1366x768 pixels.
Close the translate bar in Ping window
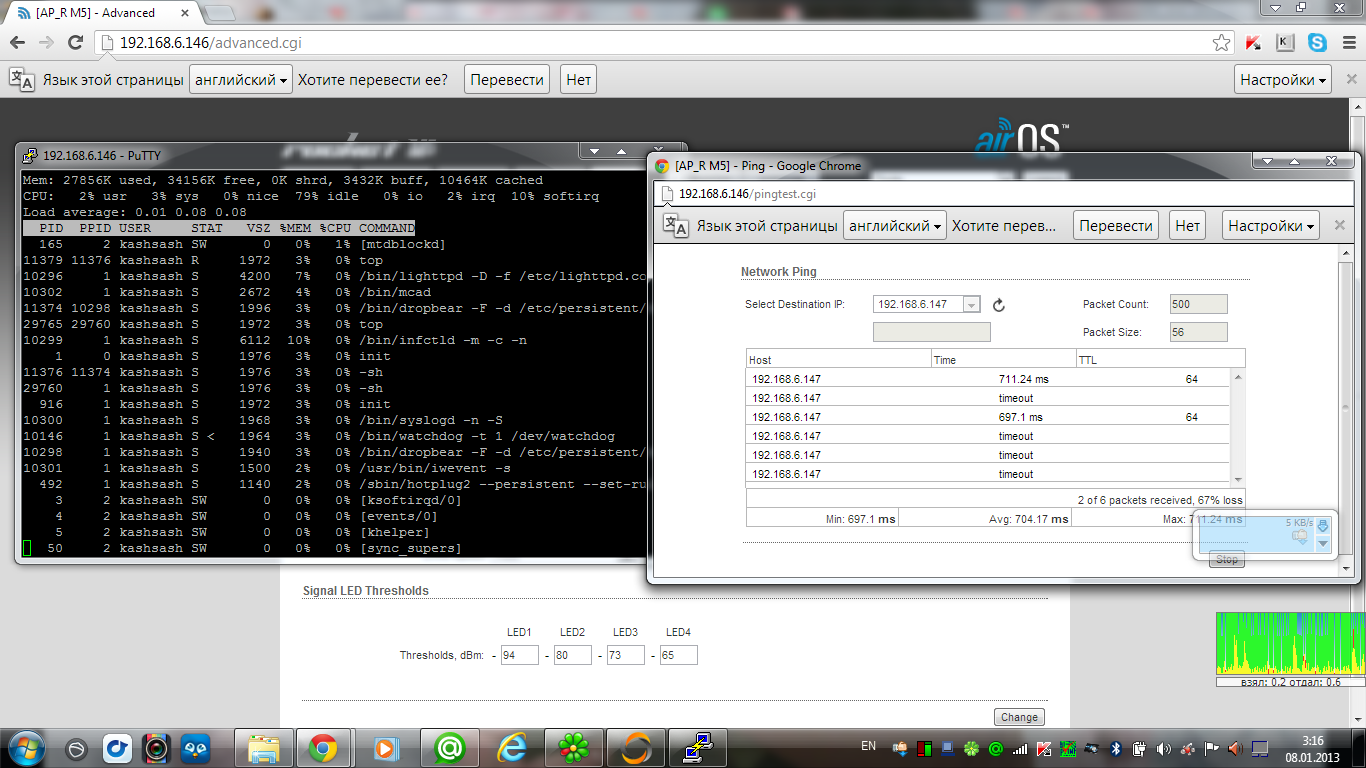point(1340,226)
